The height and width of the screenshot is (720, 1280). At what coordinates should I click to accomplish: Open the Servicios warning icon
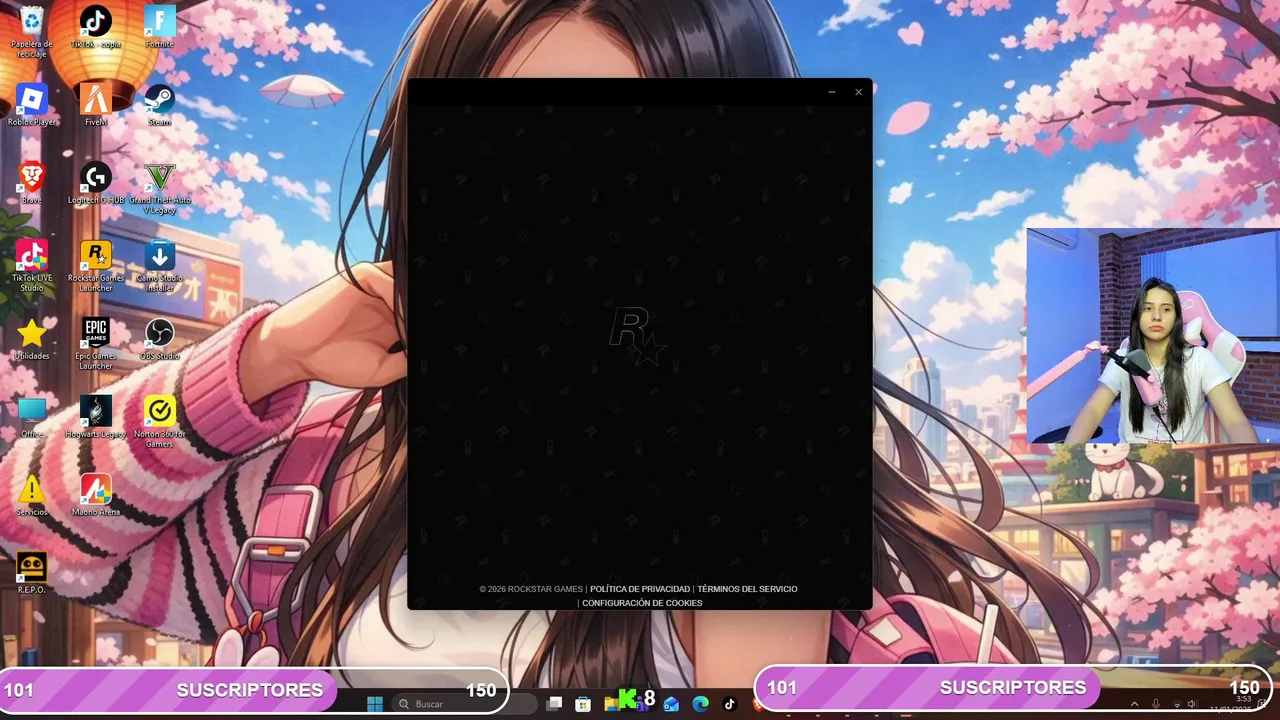click(32, 494)
